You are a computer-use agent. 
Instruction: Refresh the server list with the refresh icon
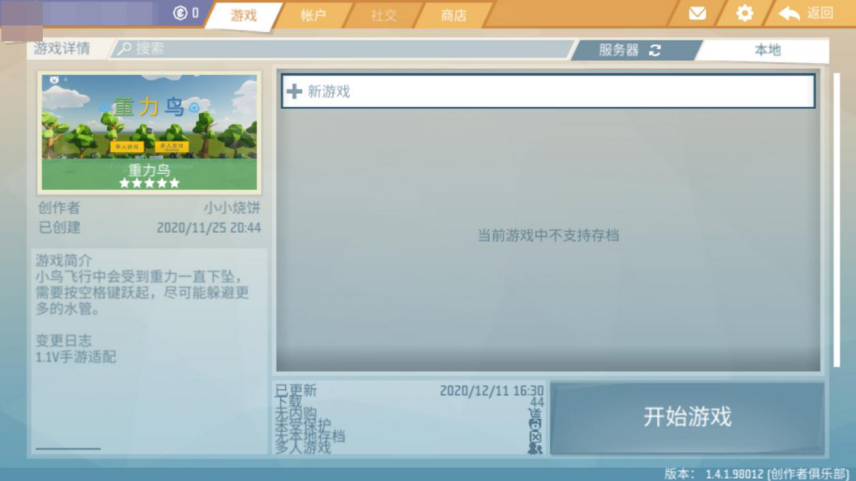[x=655, y=50]
